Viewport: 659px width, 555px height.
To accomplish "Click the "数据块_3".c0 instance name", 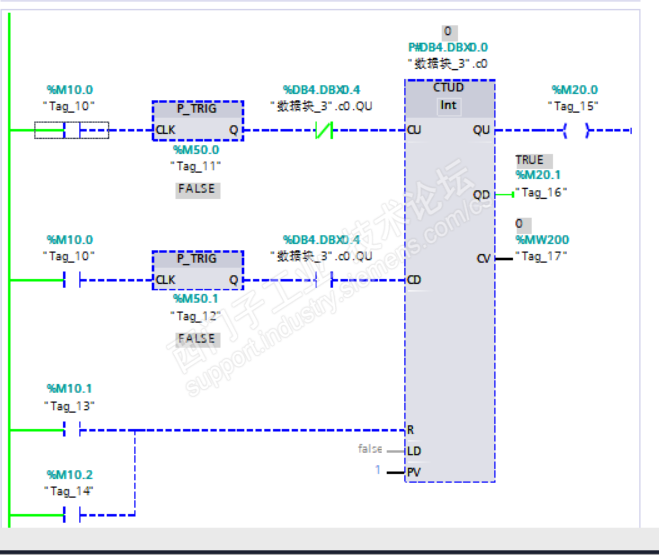I will (x=448, y=64).
